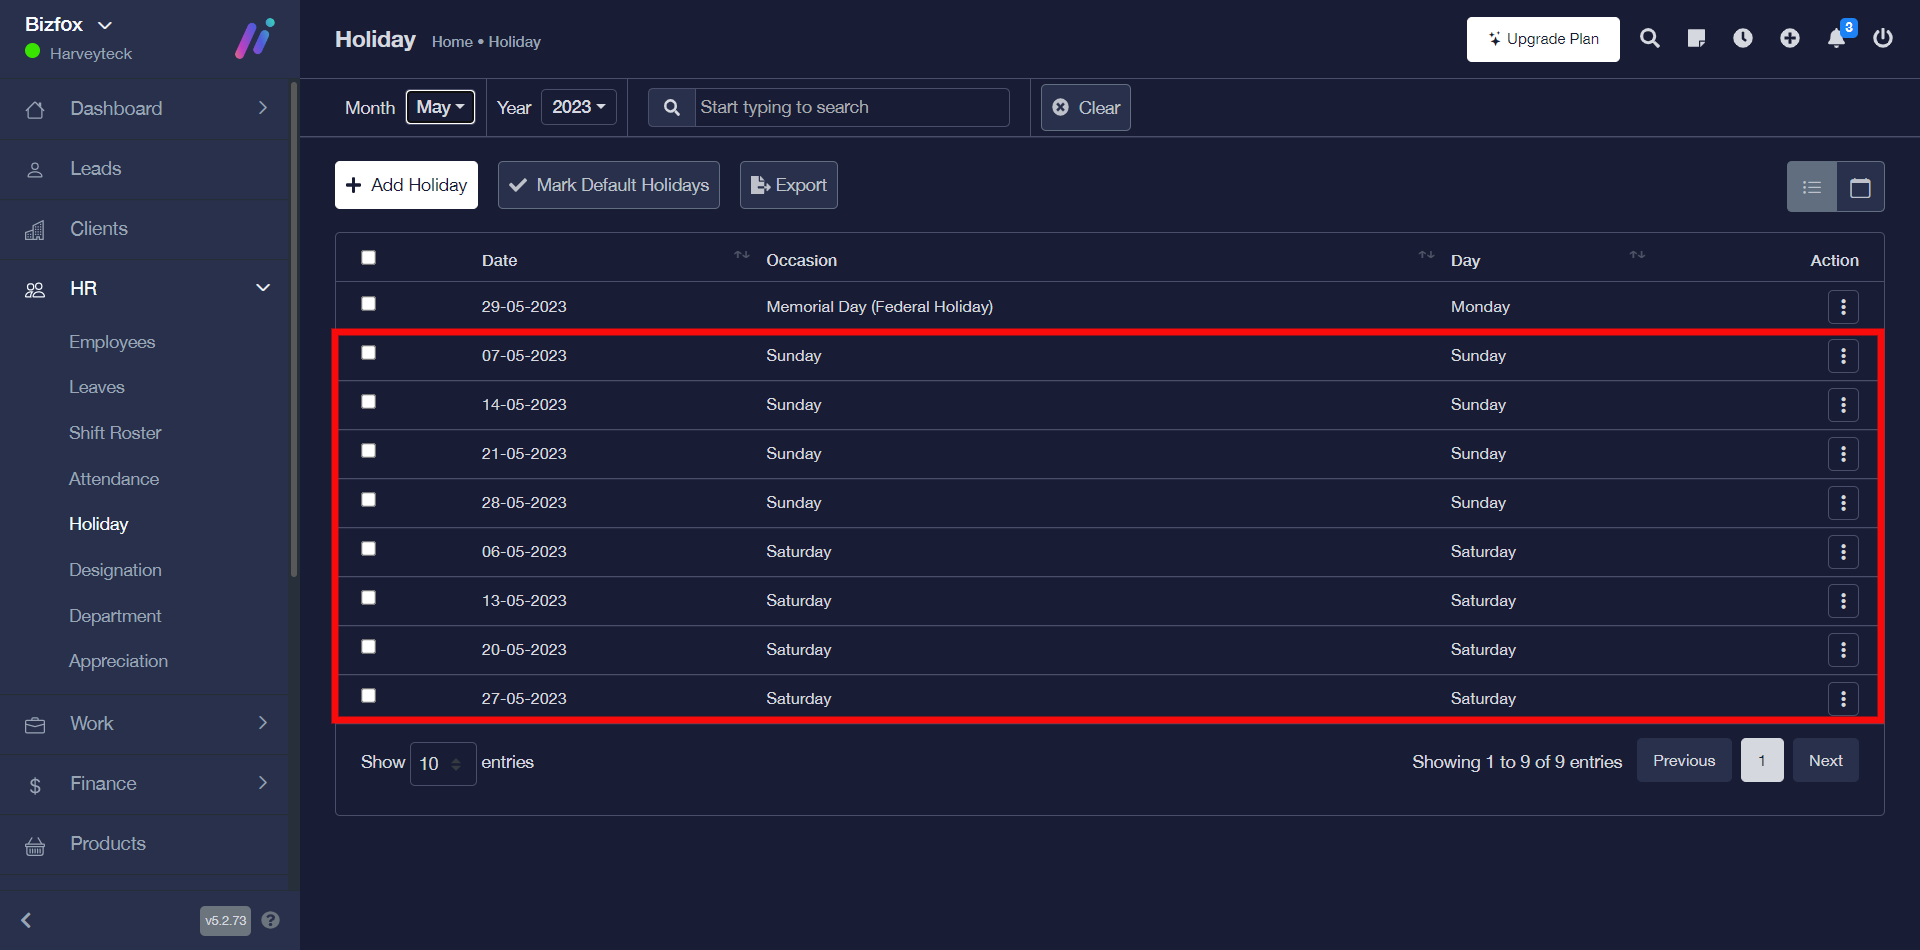Open the sticky notes icon

(1696, 39)
